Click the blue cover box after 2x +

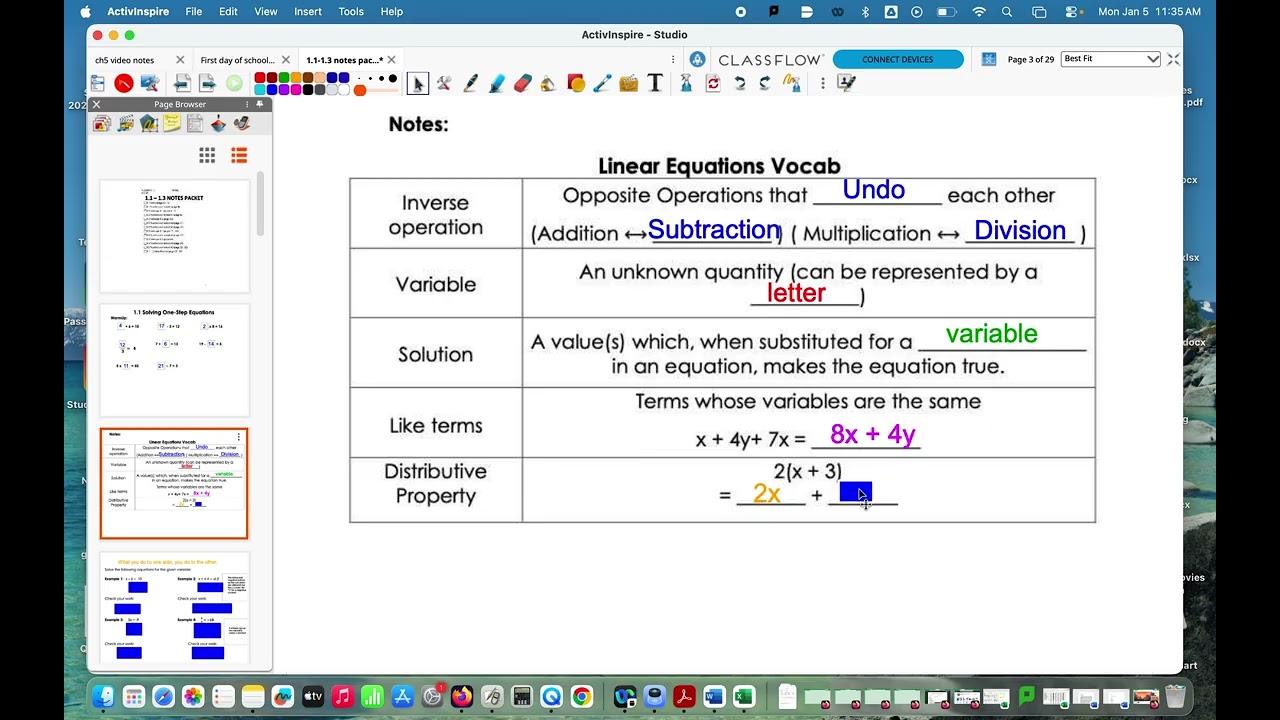pyautogui.click(x=855, y=493)
